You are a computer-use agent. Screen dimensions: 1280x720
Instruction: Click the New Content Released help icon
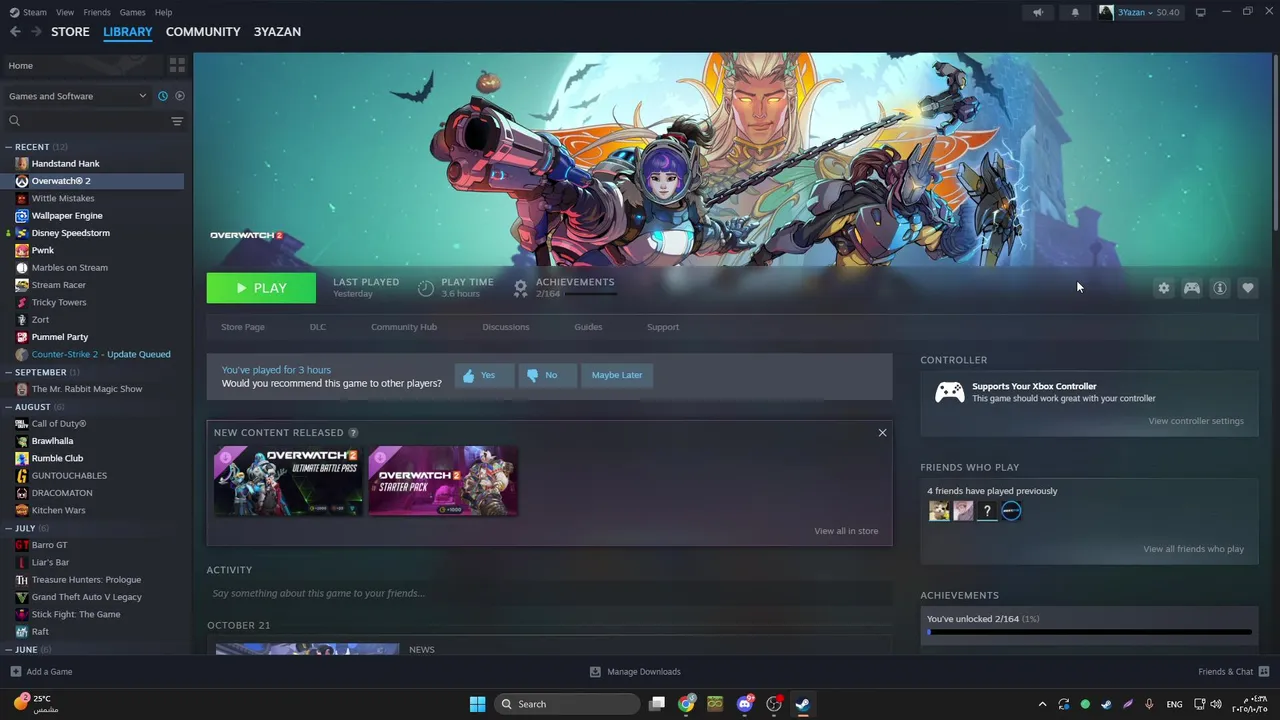click(x=353, y=433)
